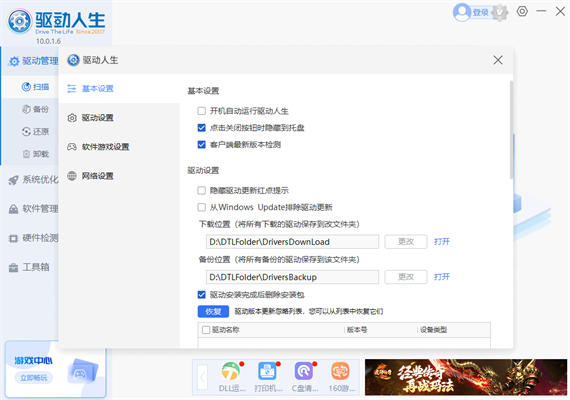Click the settings dialog scrollbar
This screenshot has width=570, height=400.
511,130
